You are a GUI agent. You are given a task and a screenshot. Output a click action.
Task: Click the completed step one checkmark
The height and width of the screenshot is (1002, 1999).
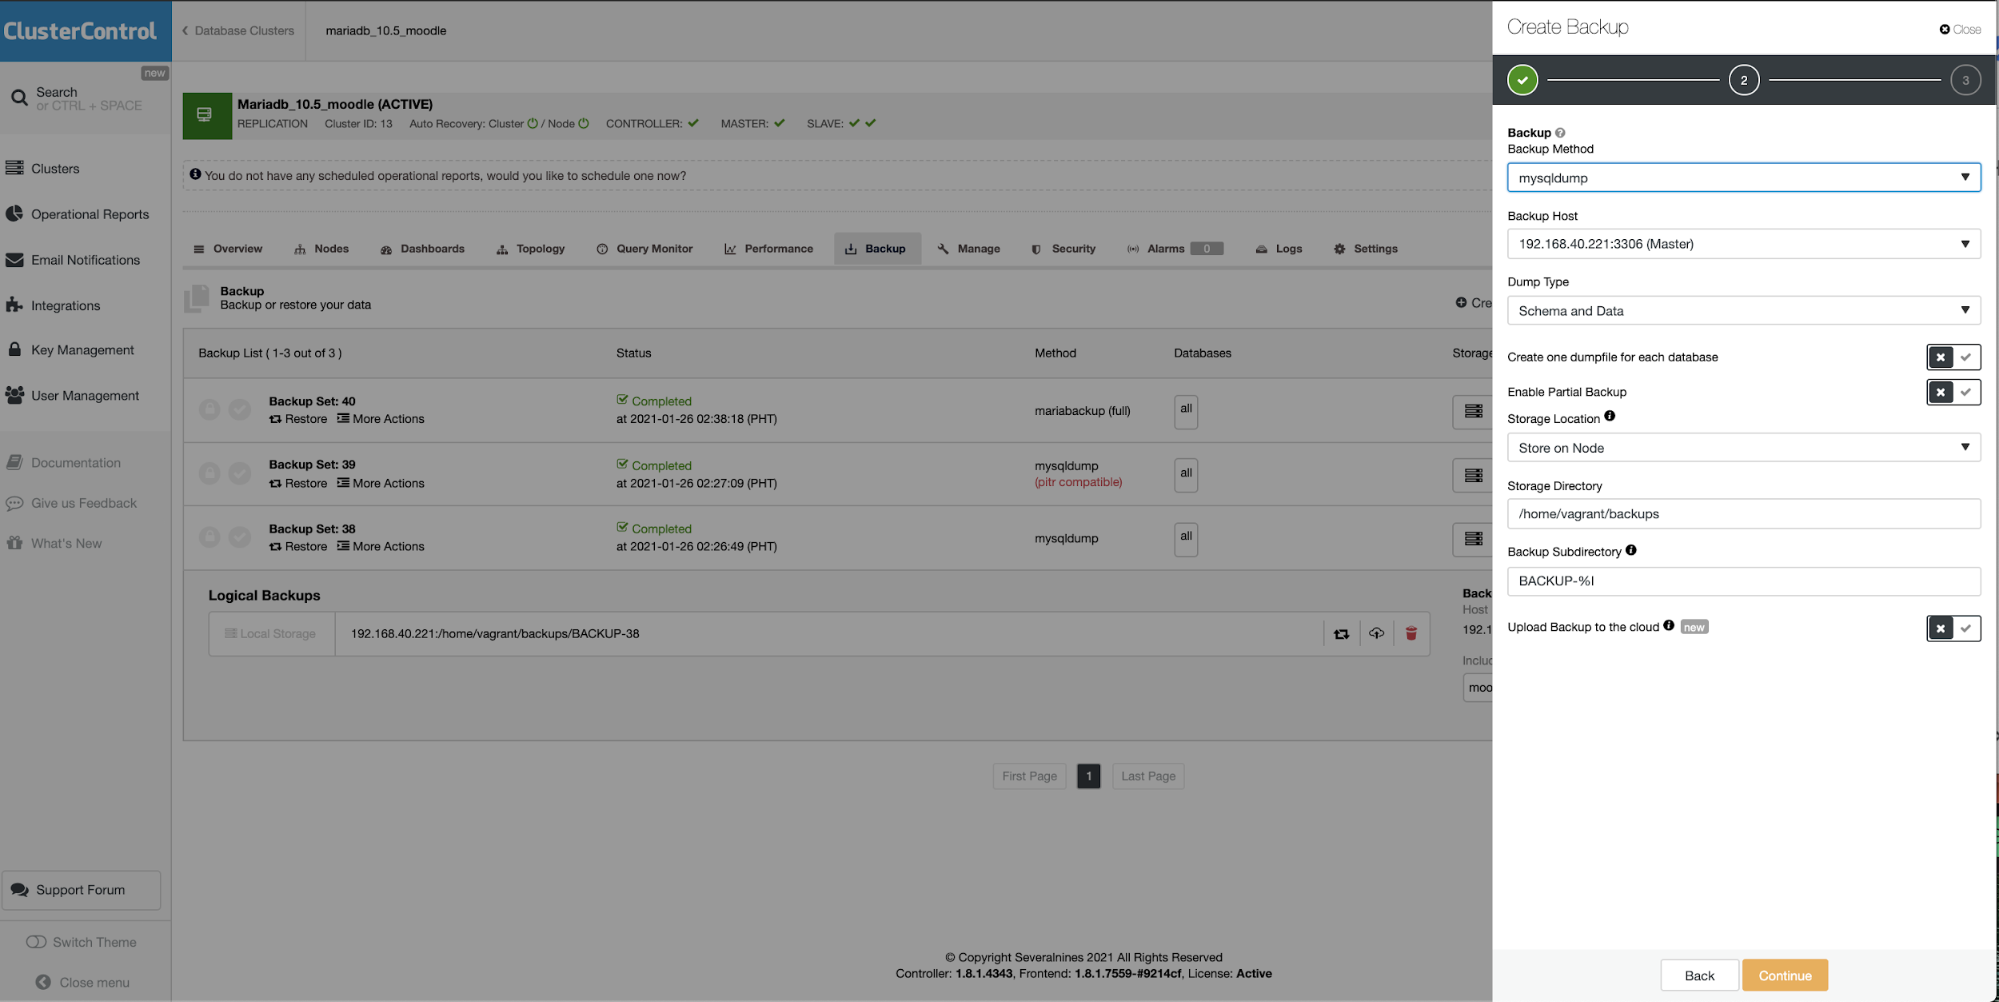[1522, 80]
